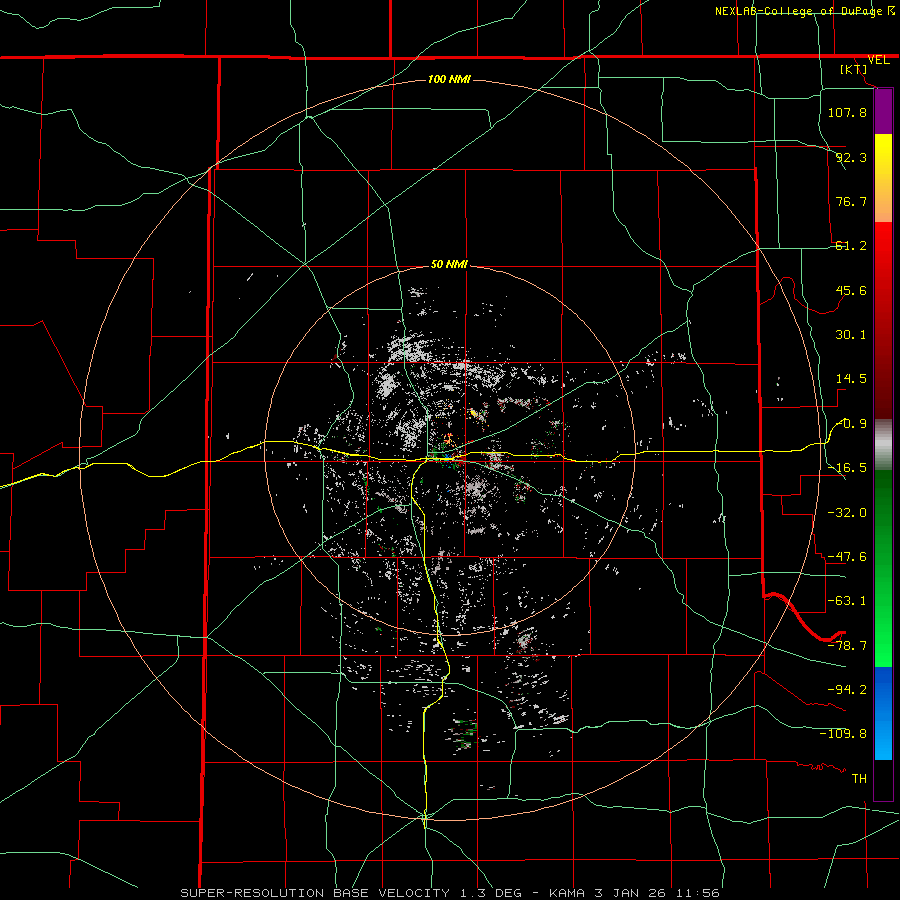Click the -63.1 velocity scale value
Viewport: 900px width, 900px height.
pyautogui.click(x=847, y=601)
